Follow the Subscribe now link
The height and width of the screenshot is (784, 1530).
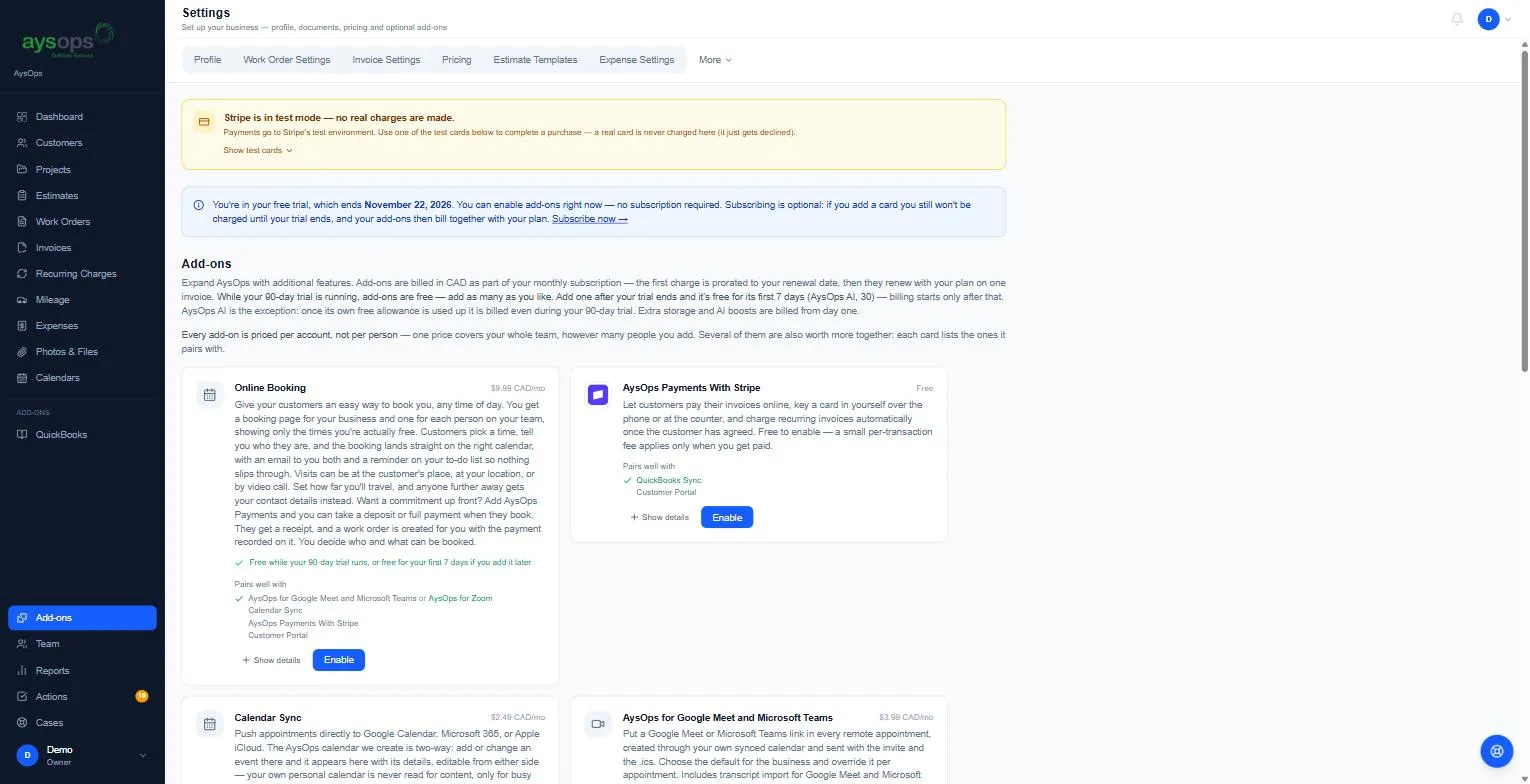(x=590, y=219)
